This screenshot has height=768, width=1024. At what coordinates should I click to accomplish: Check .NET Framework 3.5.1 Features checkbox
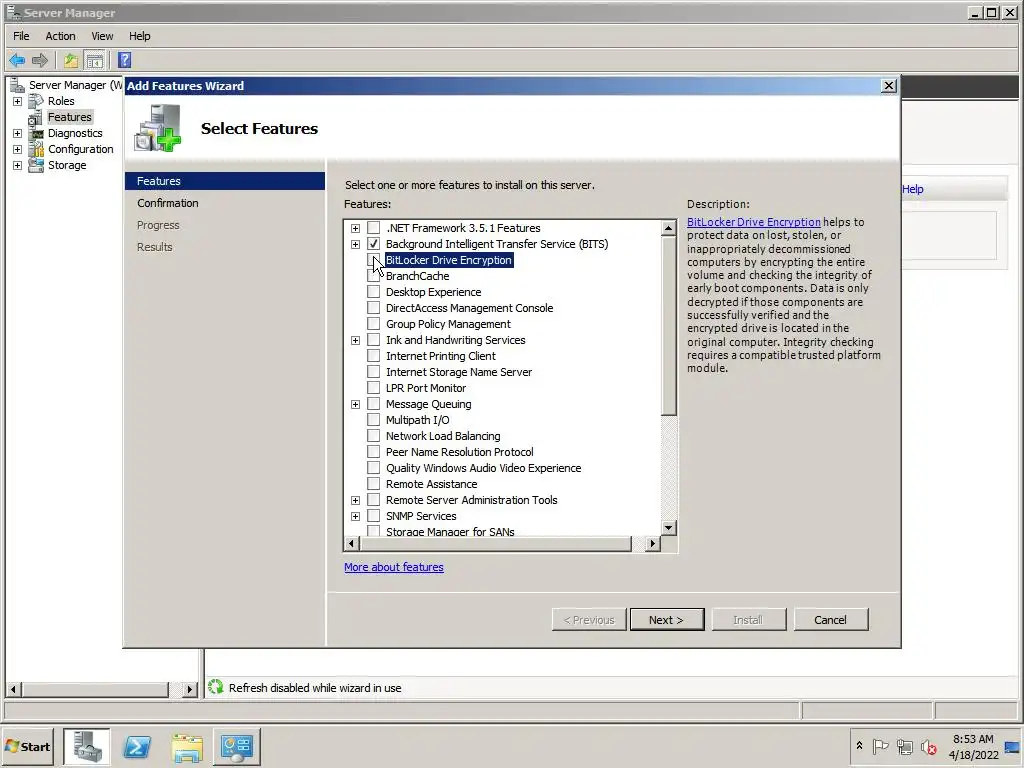[x=374, y=228]
